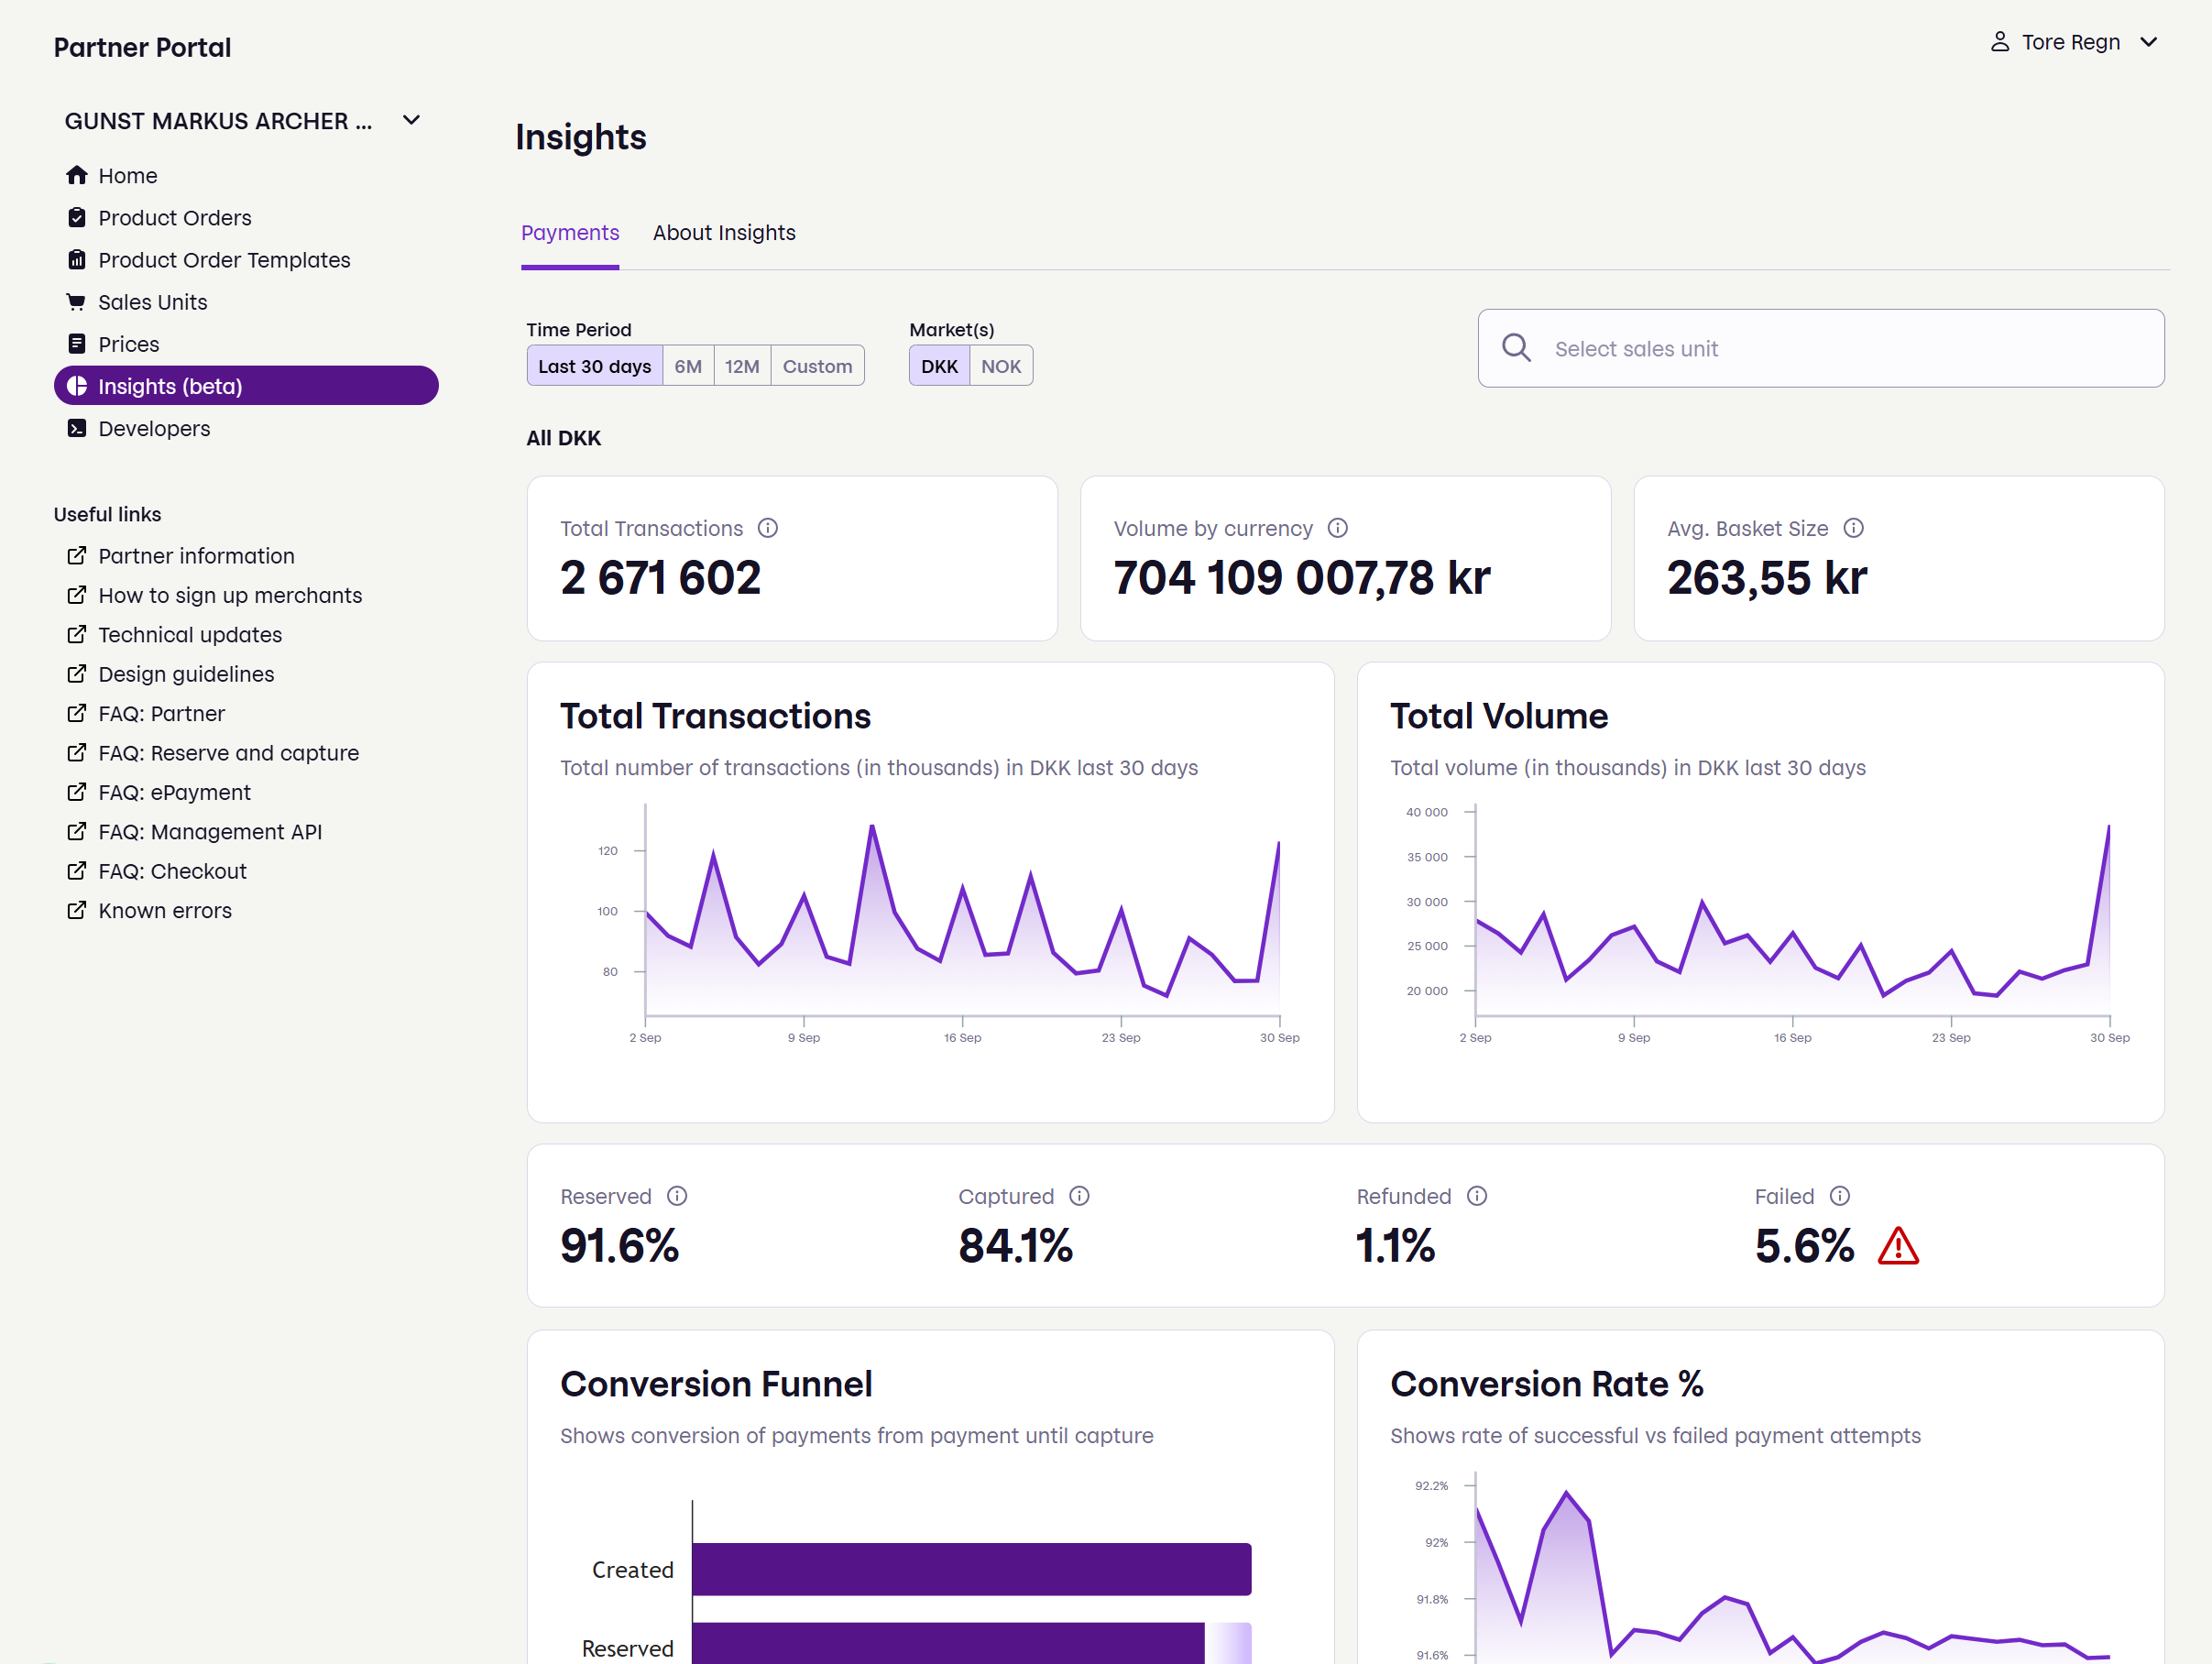2212x1664 pixels.
Task: Expand the GUNST MARKUS ARCHER partner dropdown
Action: pyautogui.click(x=411, y=121)
